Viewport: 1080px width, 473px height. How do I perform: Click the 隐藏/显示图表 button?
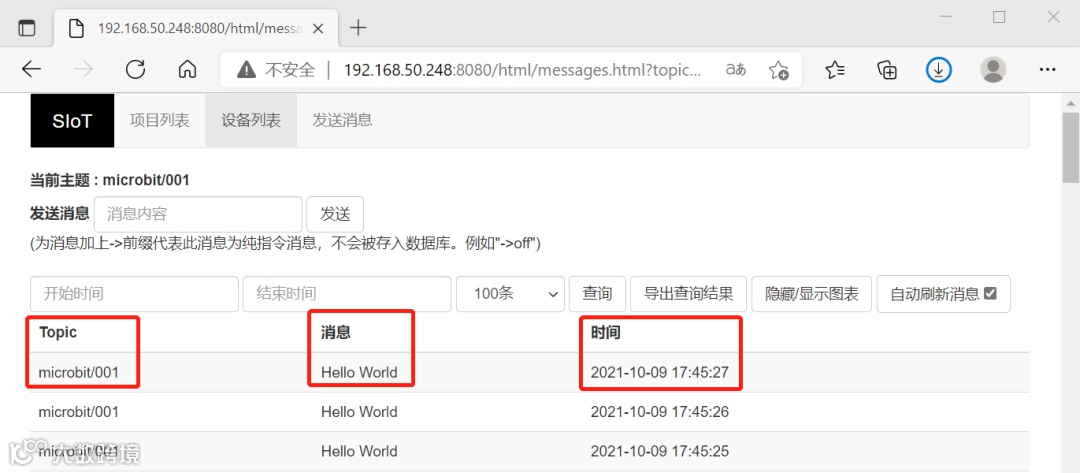pos(812,294)
